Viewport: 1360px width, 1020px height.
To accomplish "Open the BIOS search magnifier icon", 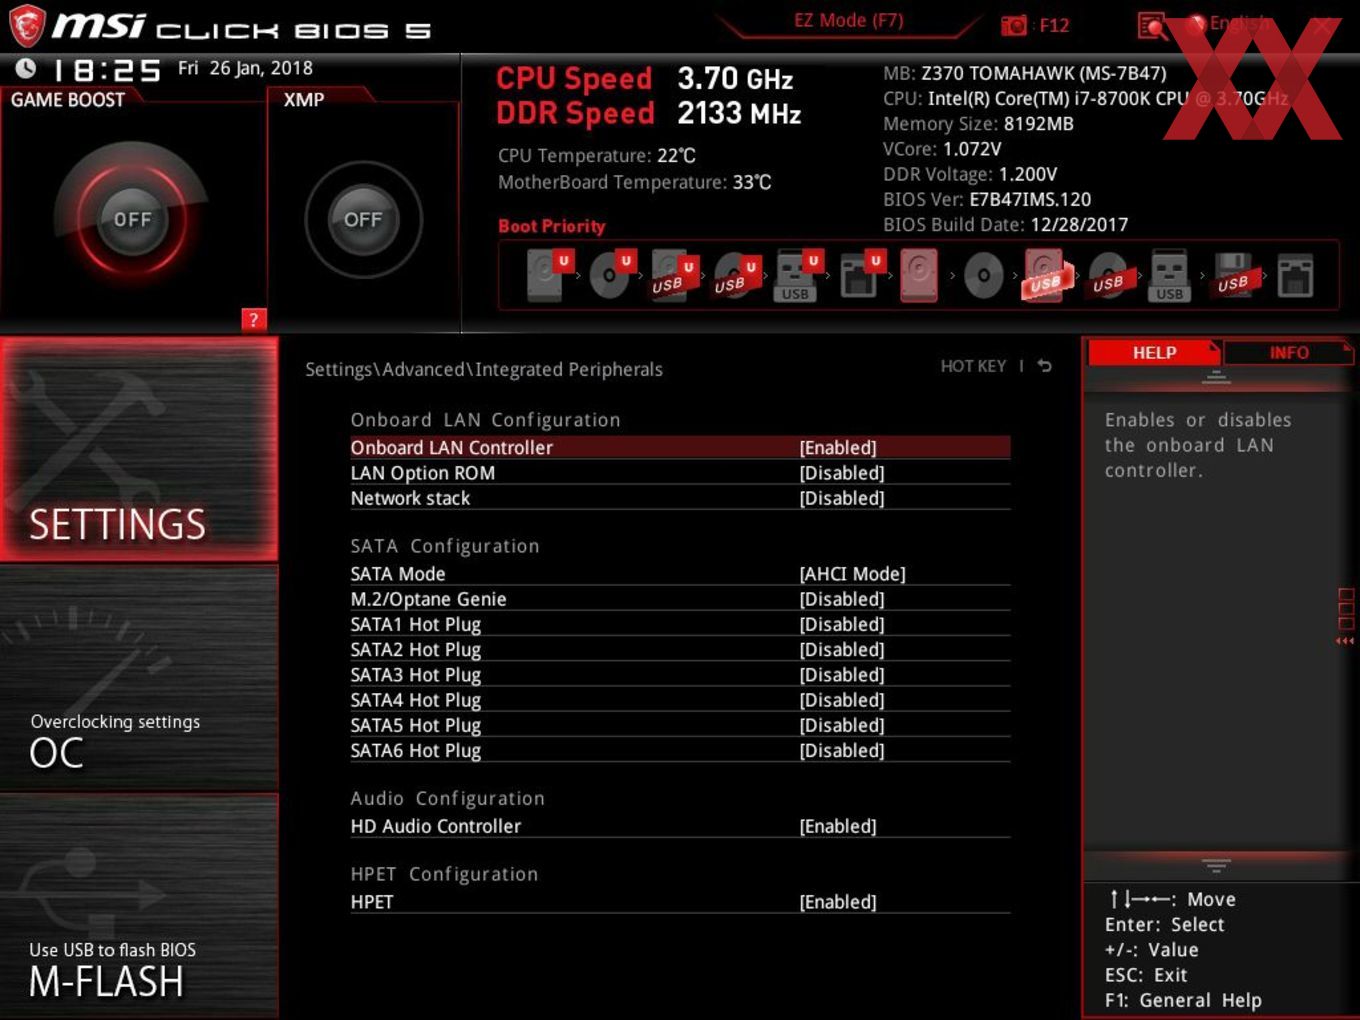I will [1152, 26].
